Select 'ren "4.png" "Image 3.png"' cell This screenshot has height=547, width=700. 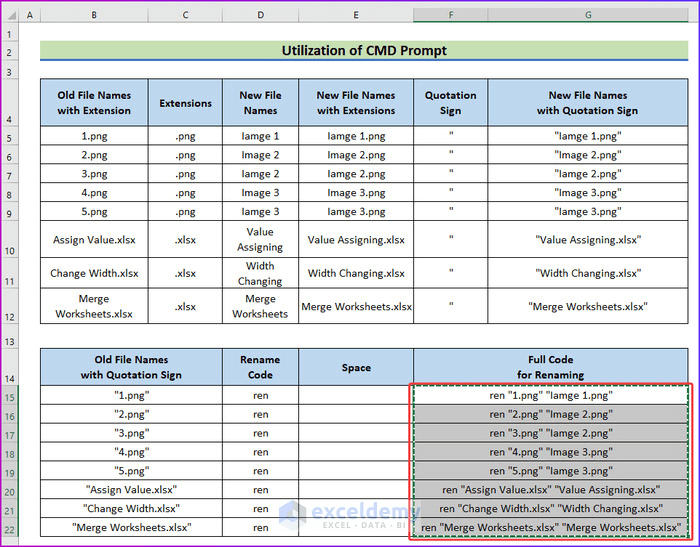tap(550, 452)
